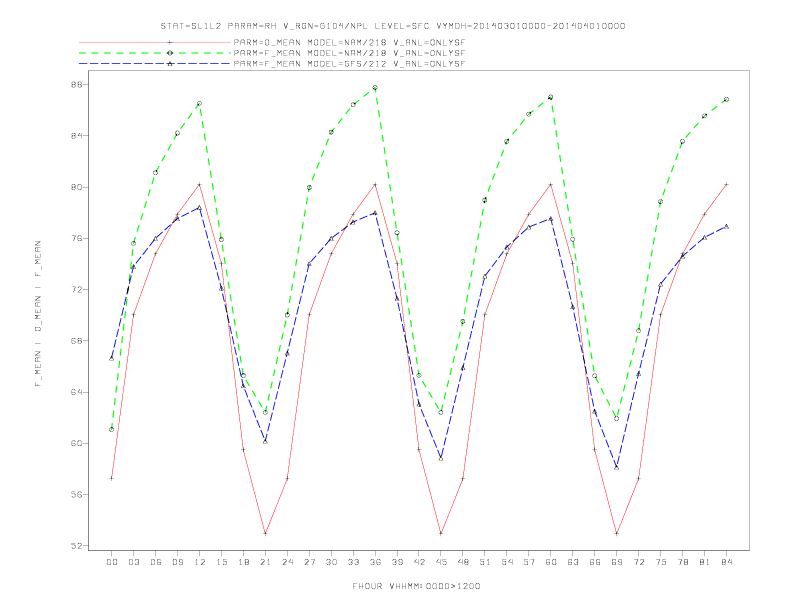The height and width of the screenshot is (612, 792).
Task: Click the x-axis tick label 24
Action: (x=287, y=562)
